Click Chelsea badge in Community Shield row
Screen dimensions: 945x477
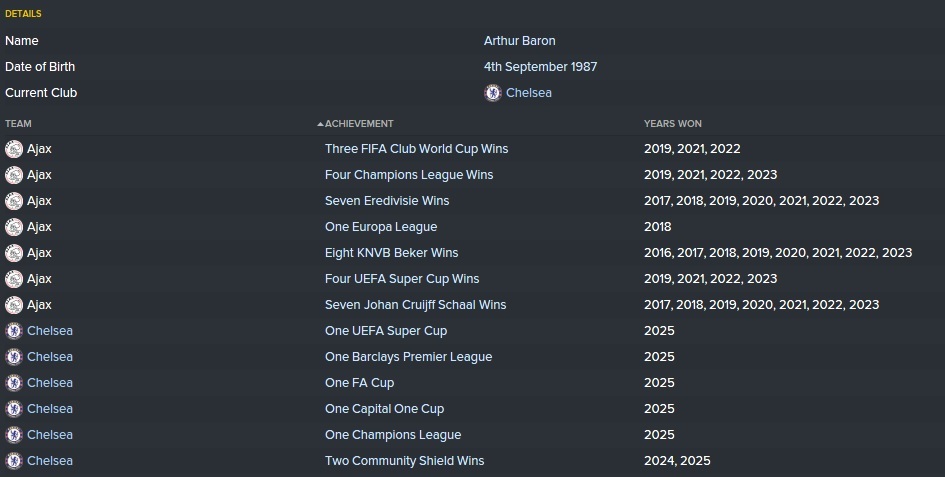14,461
